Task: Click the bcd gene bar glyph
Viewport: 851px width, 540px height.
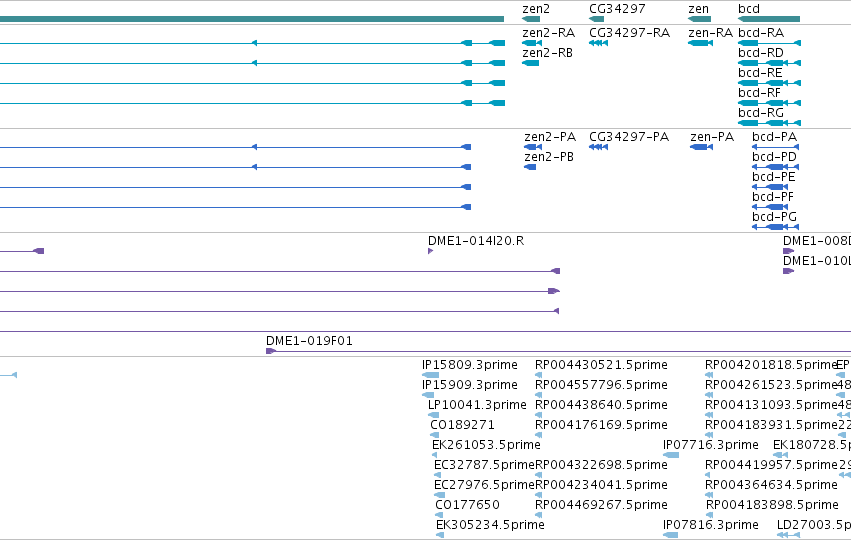Action: (769, 19)
